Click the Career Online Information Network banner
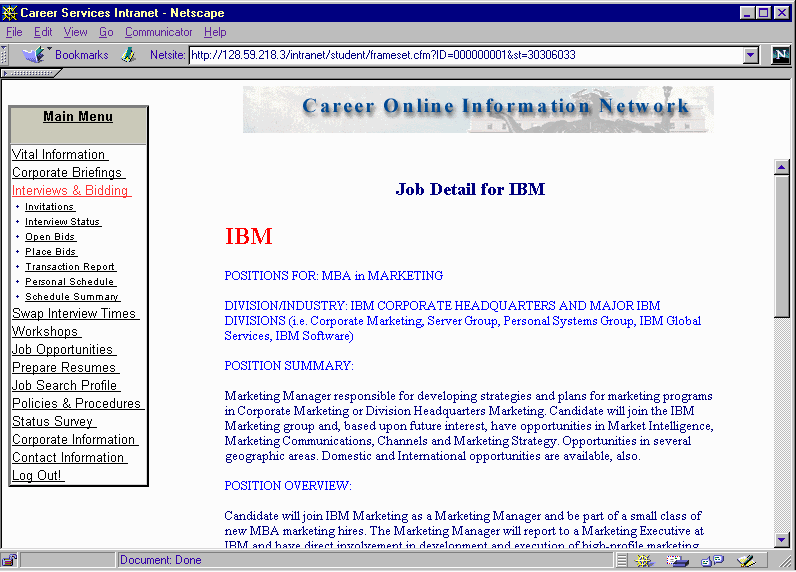 478,109
